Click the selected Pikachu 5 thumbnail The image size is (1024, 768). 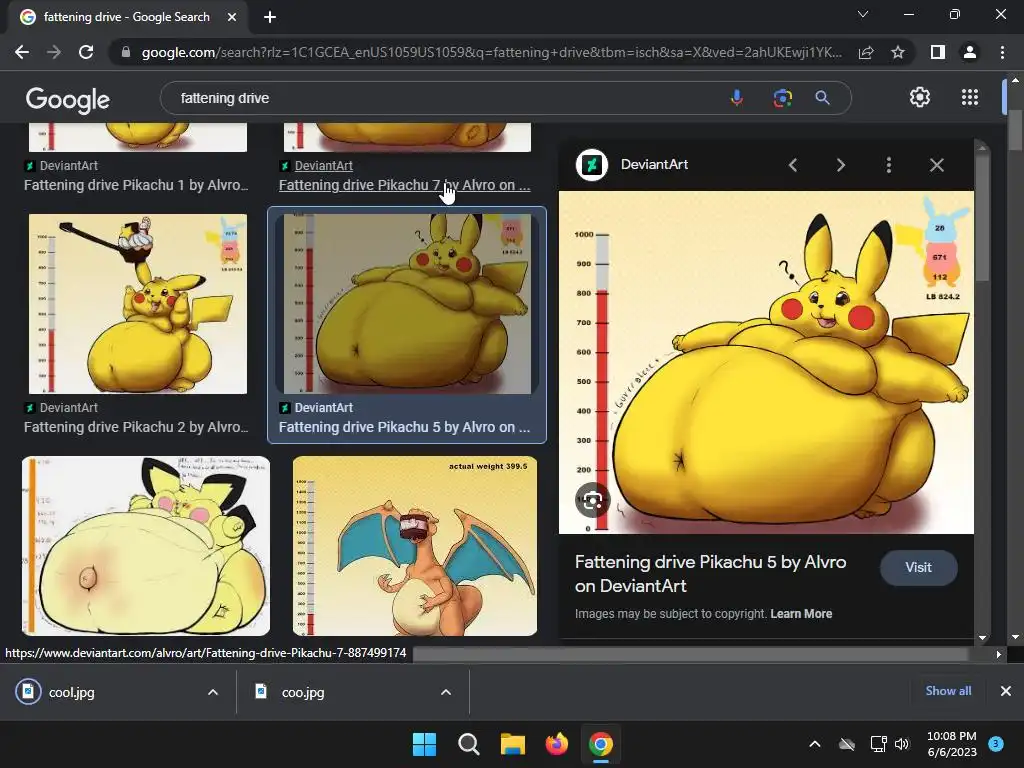coord(407,304)
